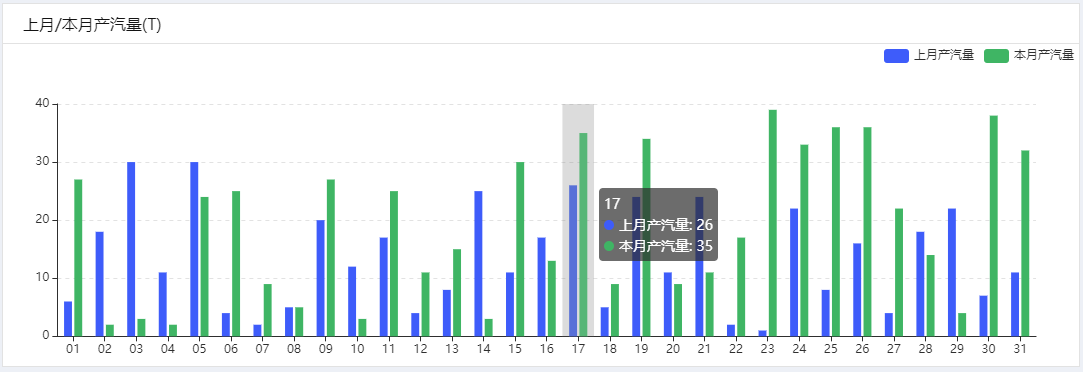Viewport: 1083px width, 372px height.
Task: Click the x-axis label 09
Action: pyautogui.click(x=325, y=349)
